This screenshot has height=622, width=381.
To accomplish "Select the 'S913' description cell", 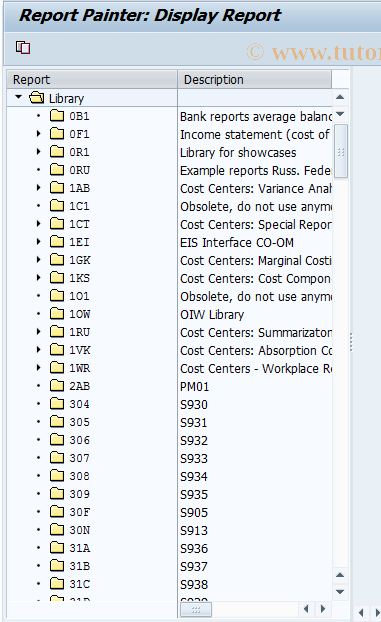I will coord(194,530).
